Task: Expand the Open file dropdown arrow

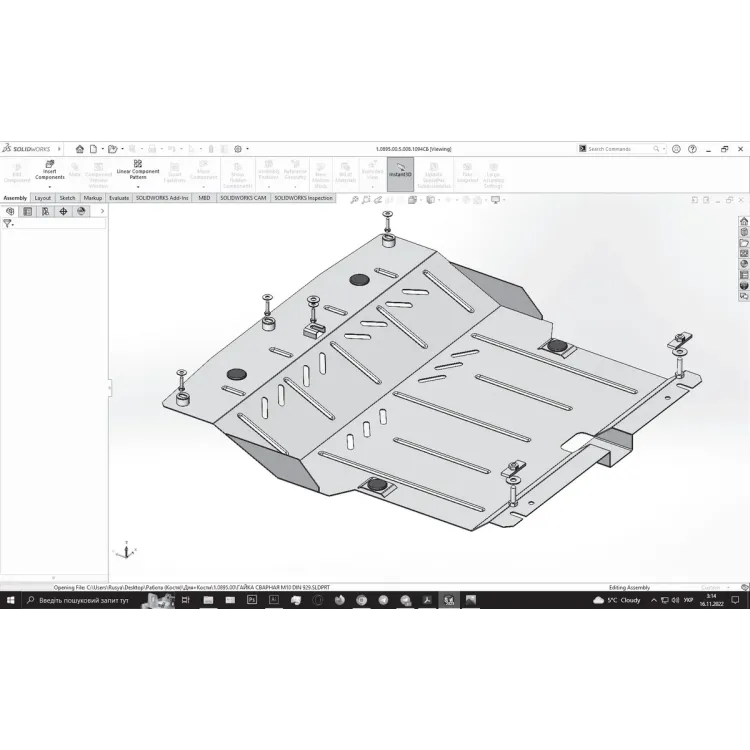Action: coord(122,149)
